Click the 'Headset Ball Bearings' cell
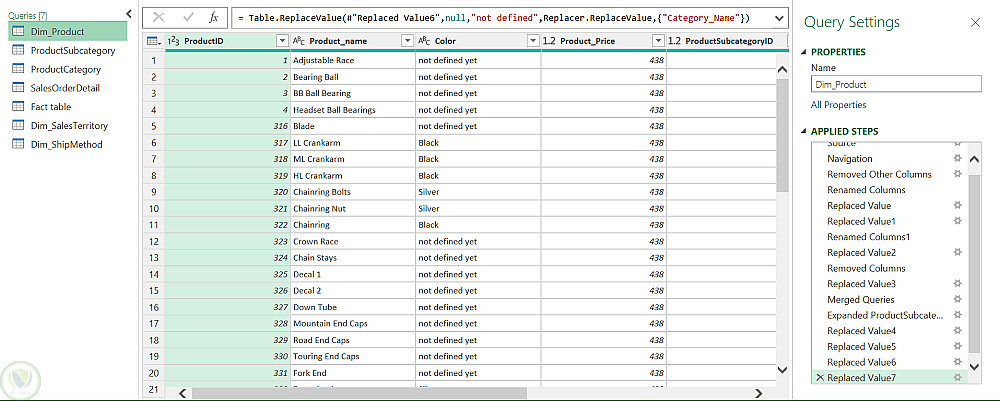This screenshot has width=1000, height=401. coord(353,110)
